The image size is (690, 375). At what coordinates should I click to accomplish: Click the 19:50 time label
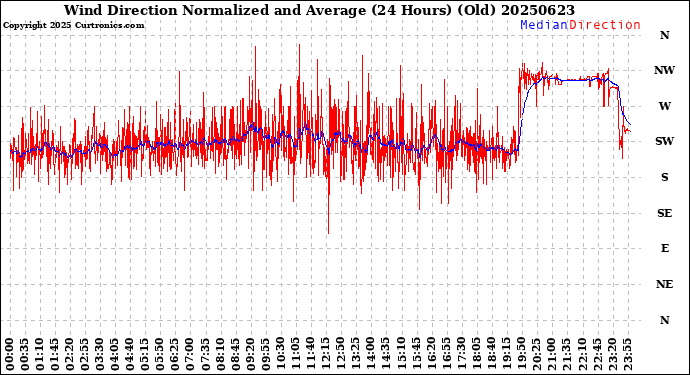coord(521,354)
